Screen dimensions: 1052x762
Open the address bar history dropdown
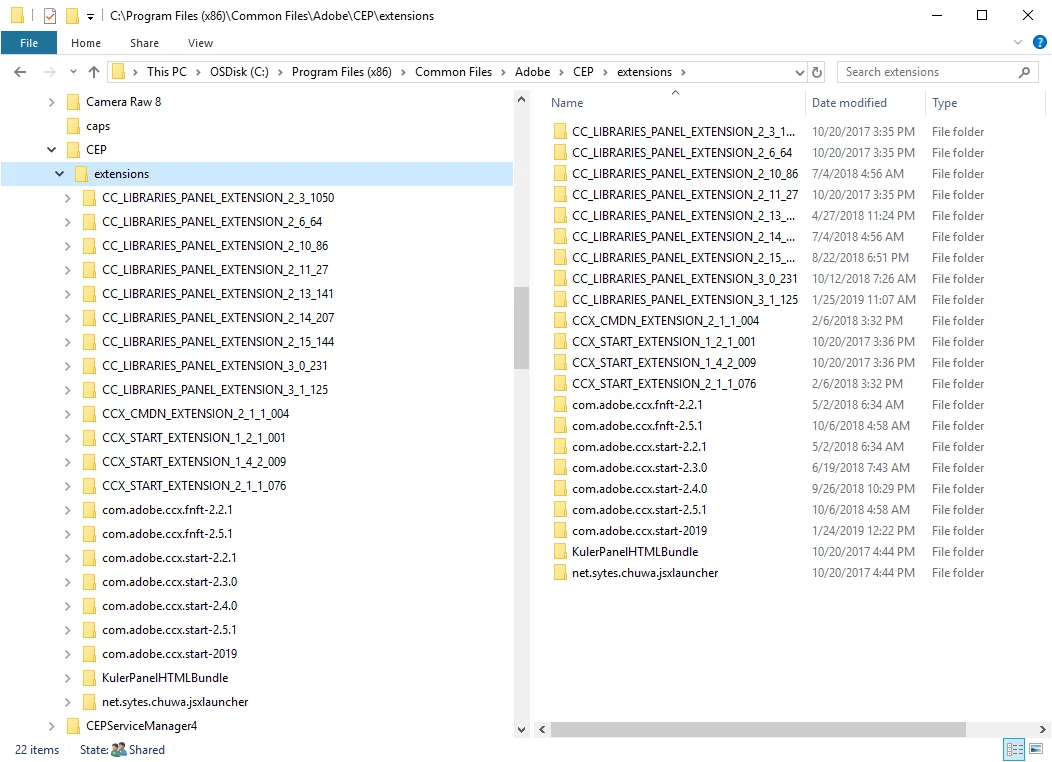[799, 72]
